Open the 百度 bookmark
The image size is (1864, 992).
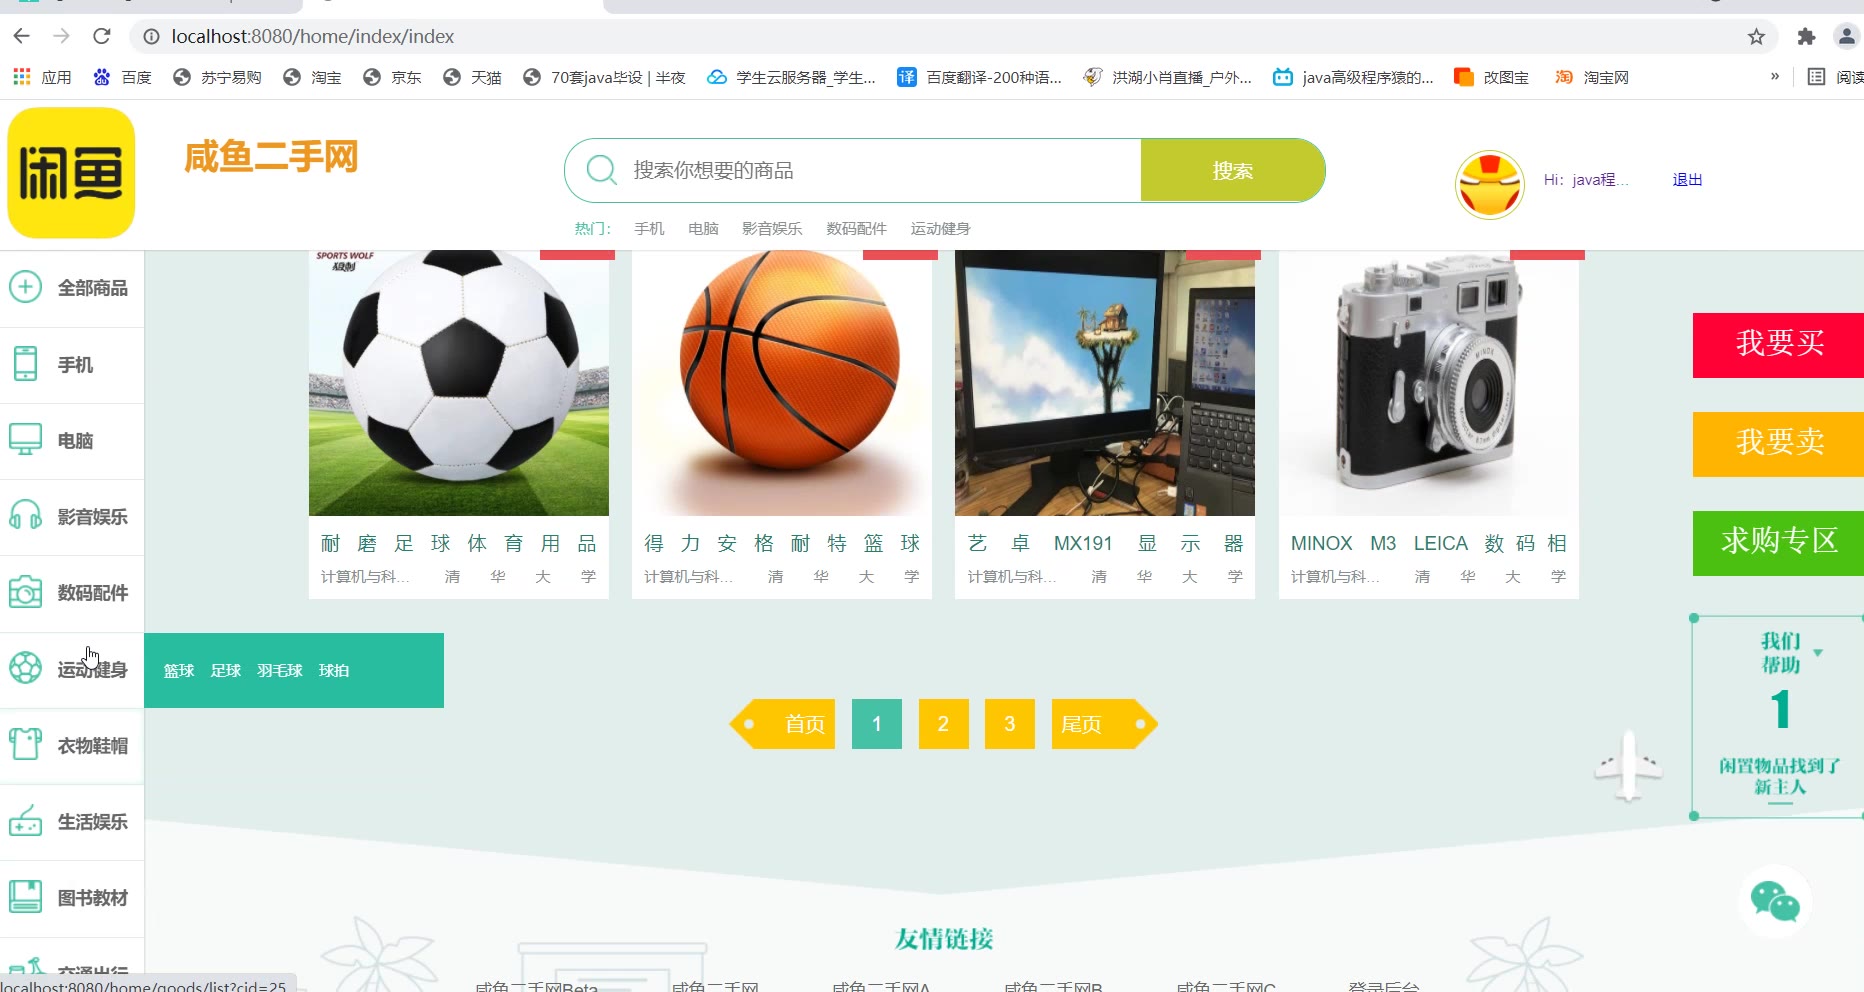coord(122,77)
